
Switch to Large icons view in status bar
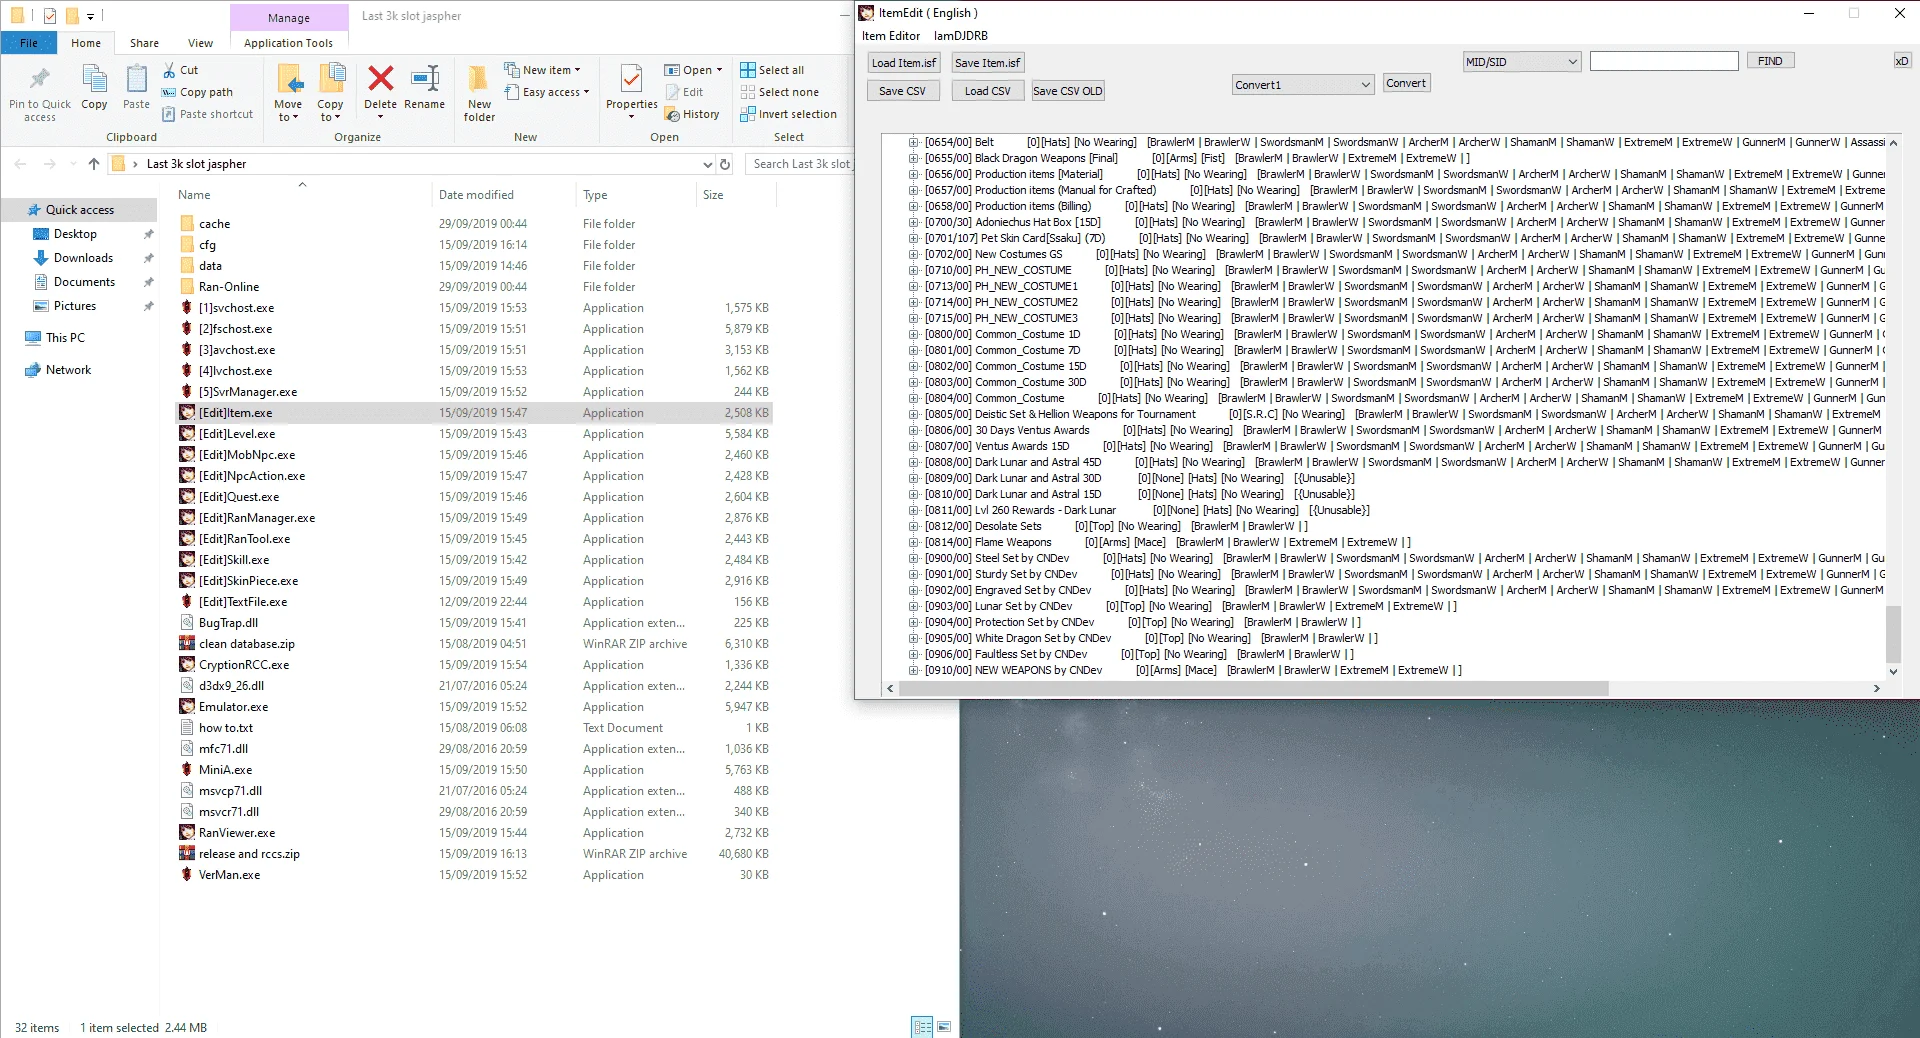(944, 1027)
